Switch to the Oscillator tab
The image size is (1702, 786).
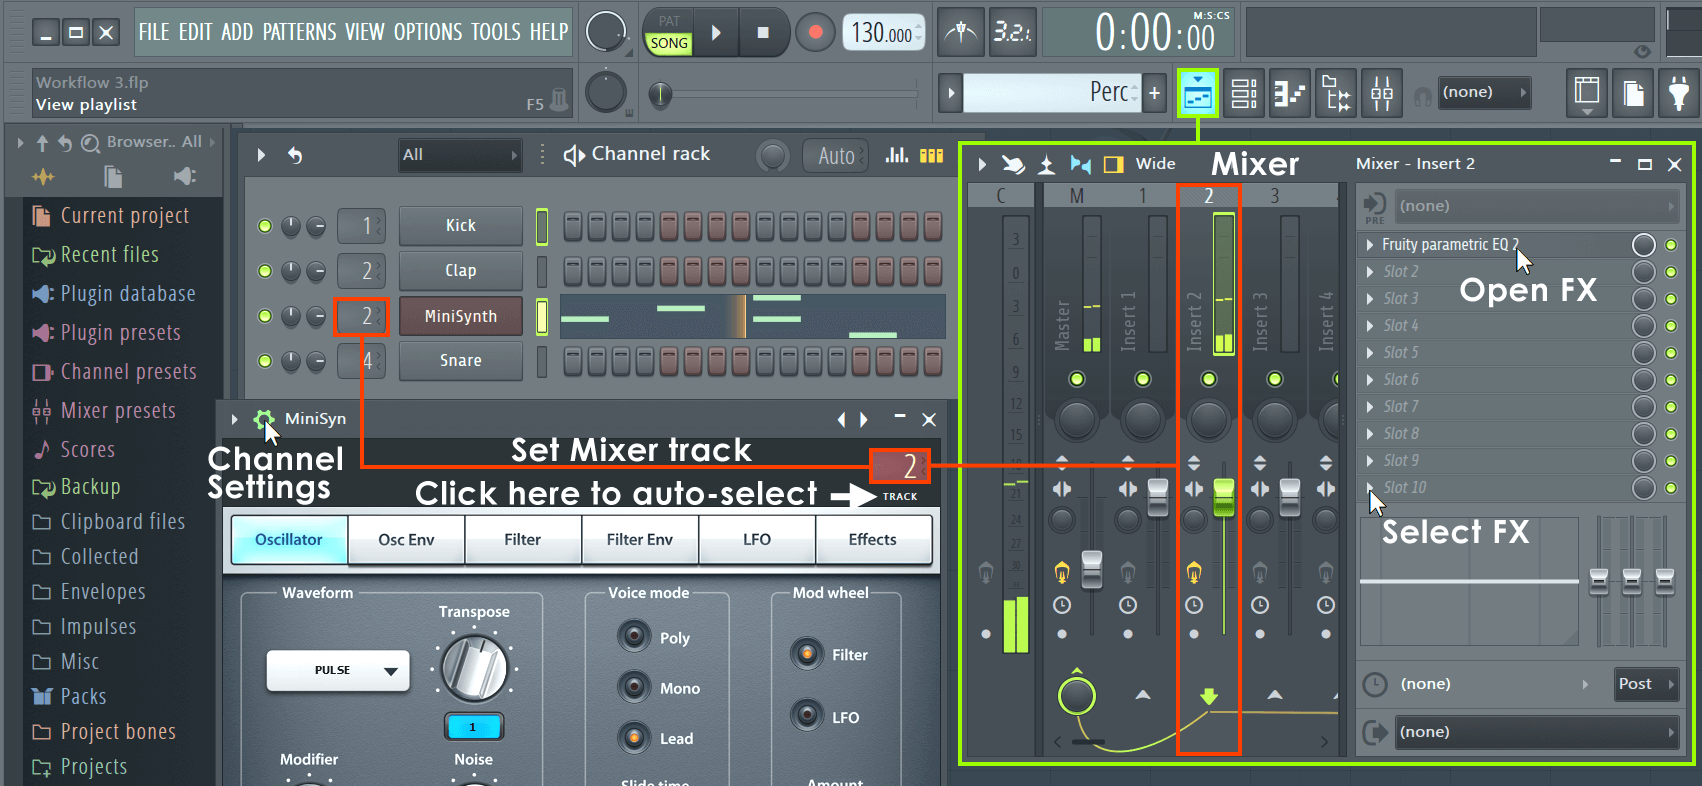click(289, 540)
